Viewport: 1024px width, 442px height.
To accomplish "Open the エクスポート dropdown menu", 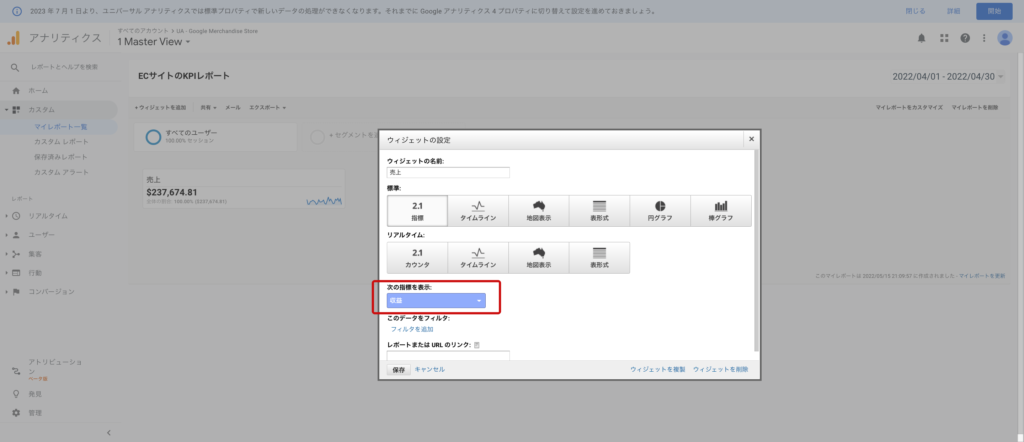I will pyautogui.click(x=267, y=107).
